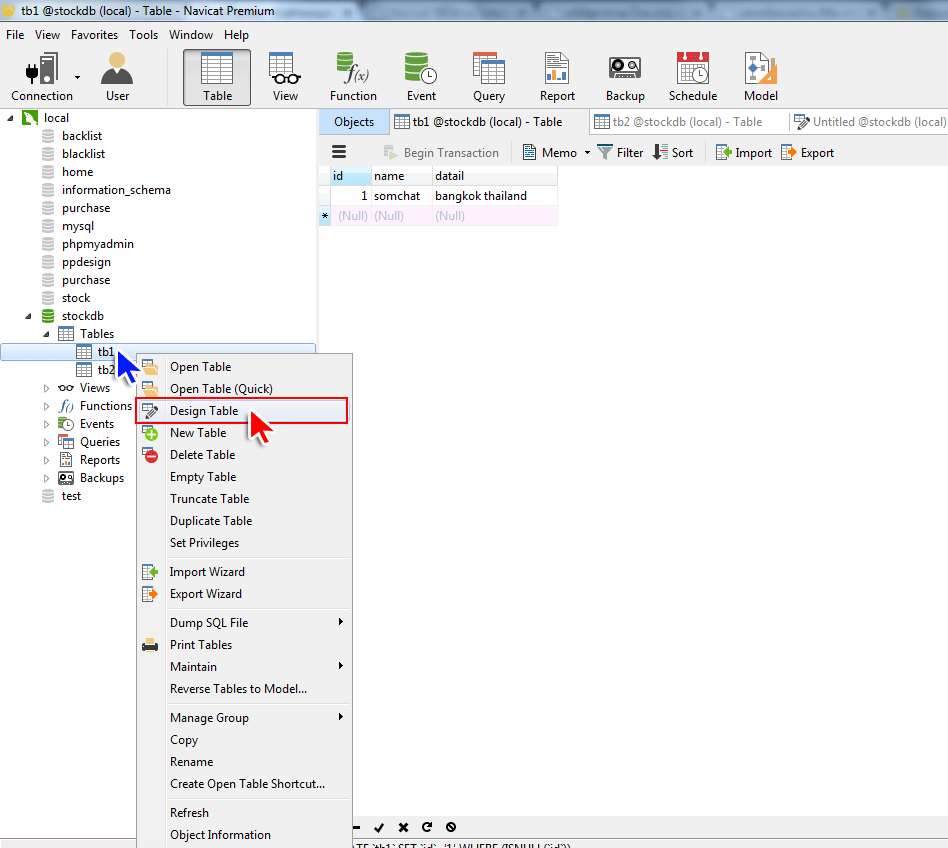Open the Query toolbar icon

[x=489, y=77]
